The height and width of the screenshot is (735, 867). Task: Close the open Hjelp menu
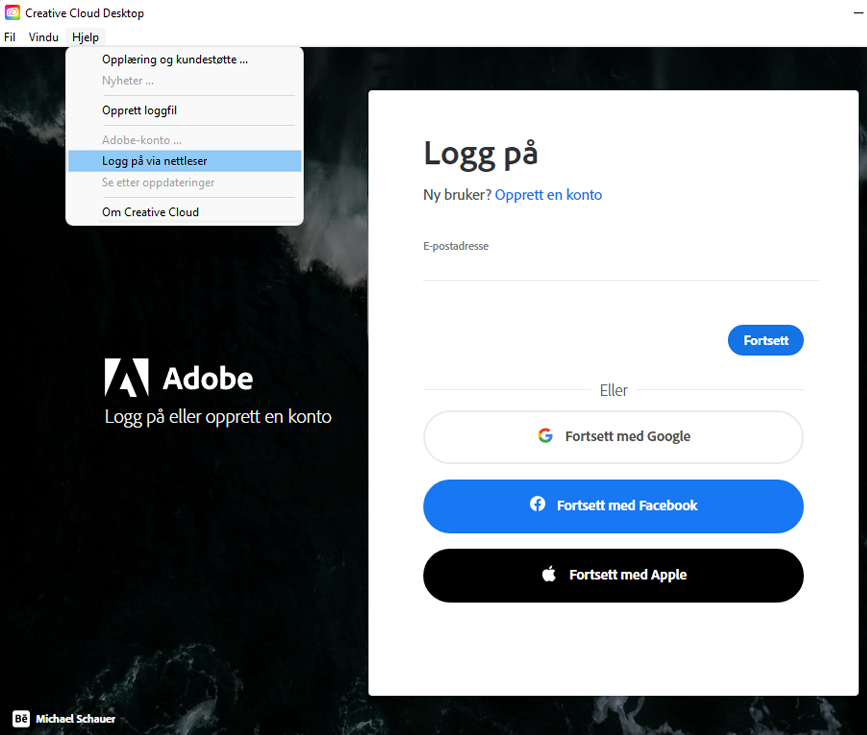85,37
